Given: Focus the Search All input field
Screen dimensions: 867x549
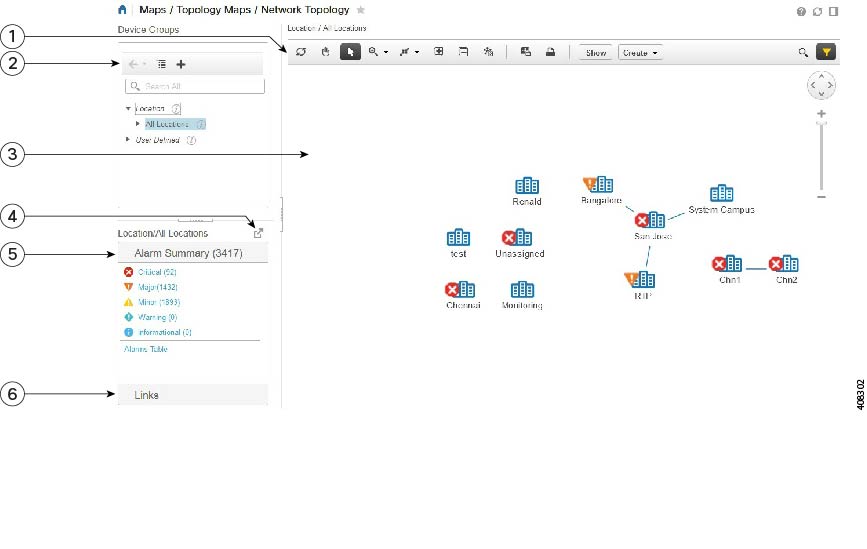Looking at the screenshot, I should tap(195, 86).
